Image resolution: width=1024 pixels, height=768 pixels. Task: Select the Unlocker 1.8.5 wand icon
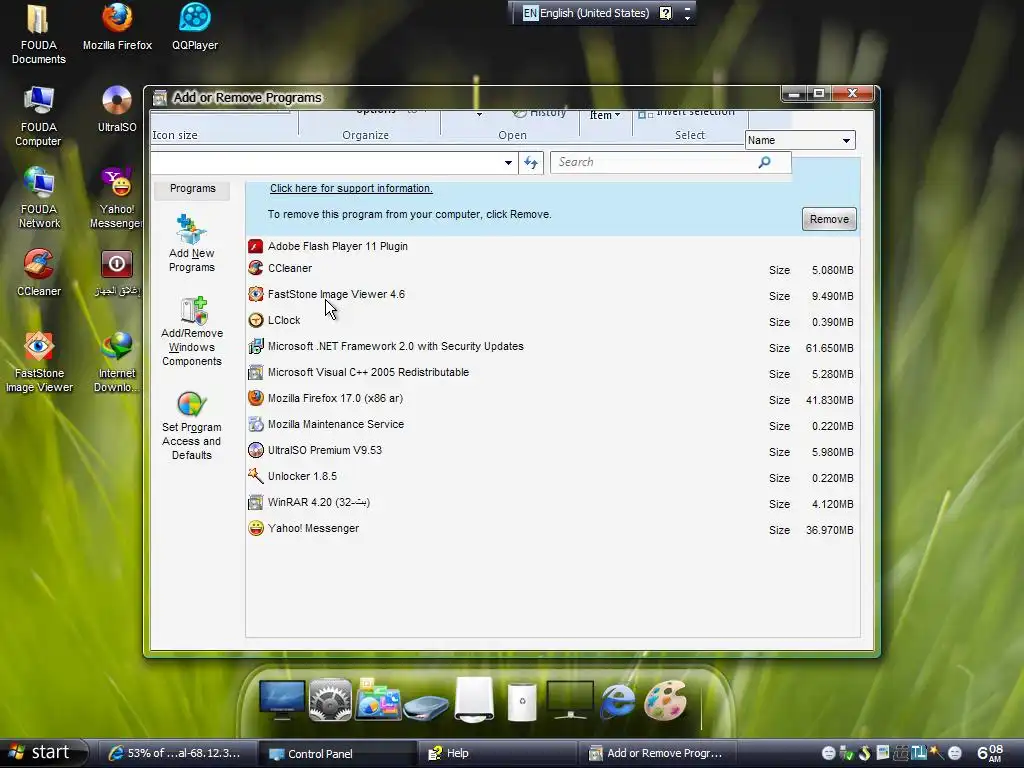[x=255, y=476]
